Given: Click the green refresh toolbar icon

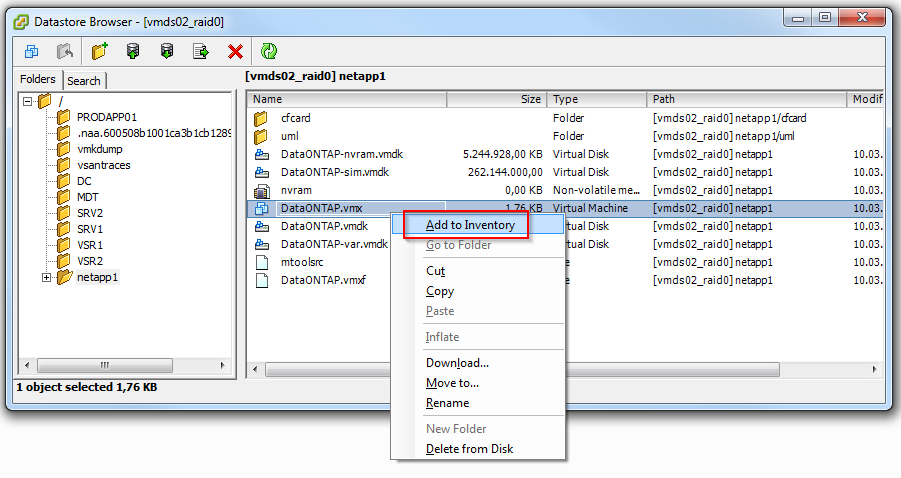Looking at the screenshot, I should (x=268, y=51).
